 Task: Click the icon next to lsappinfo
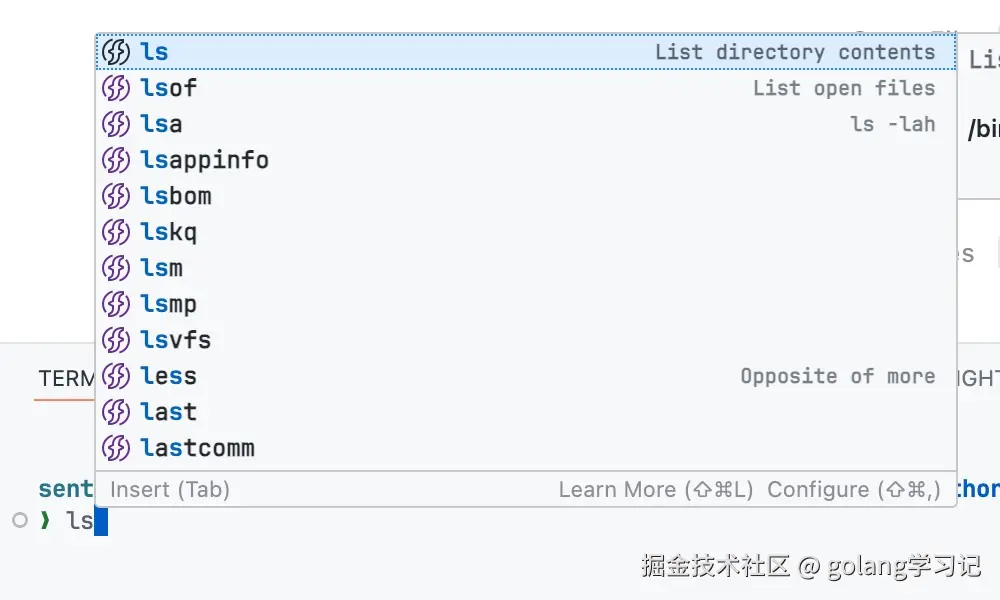point(116,160)
